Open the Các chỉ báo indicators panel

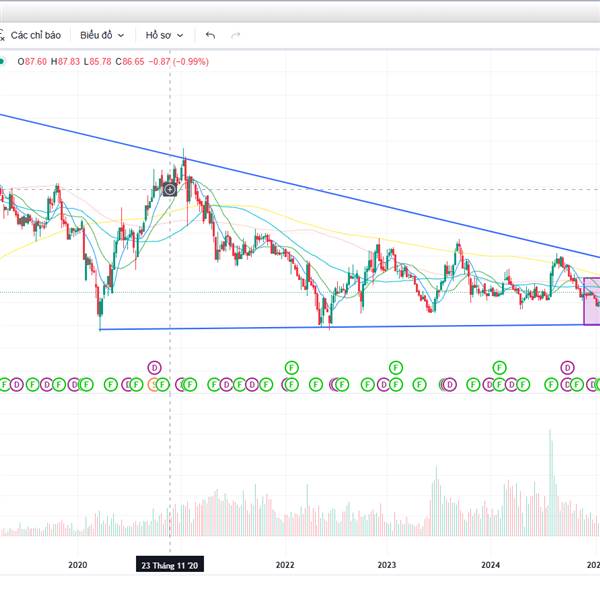point(35,34)
